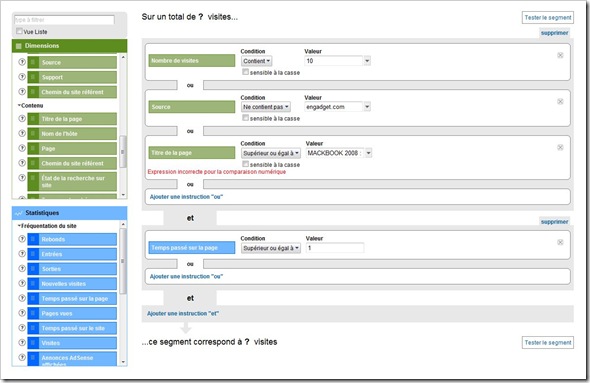
Task: Click help icon beside Visites metric
Action: point(22,343)
